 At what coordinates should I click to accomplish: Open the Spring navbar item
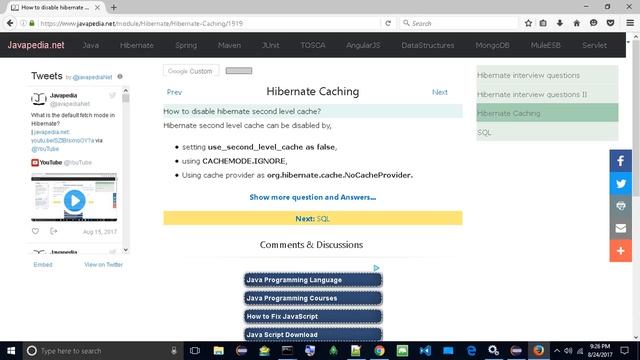186,45
